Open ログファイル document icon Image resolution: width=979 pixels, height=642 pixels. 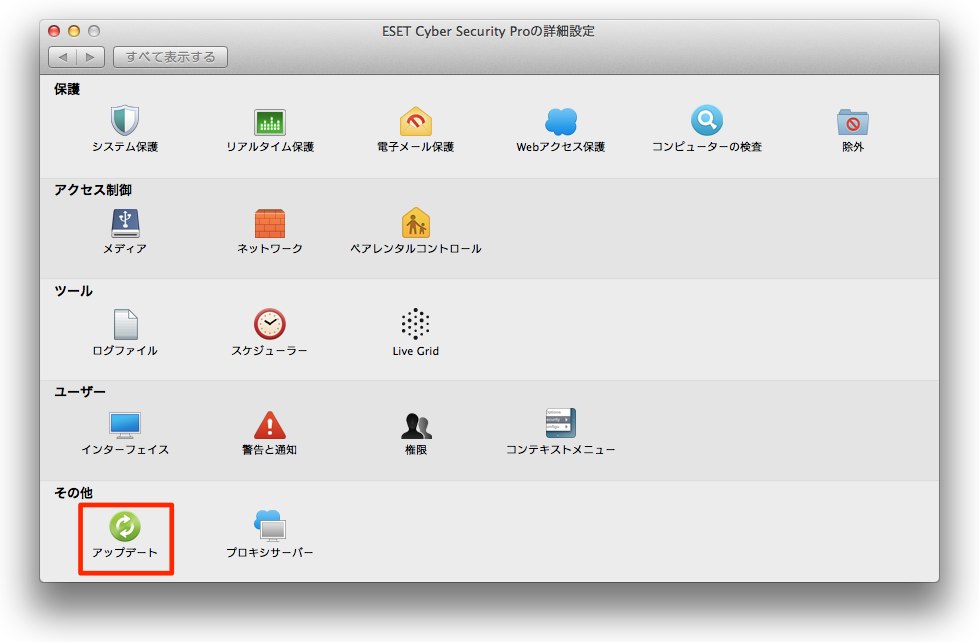tap(125, 324)
